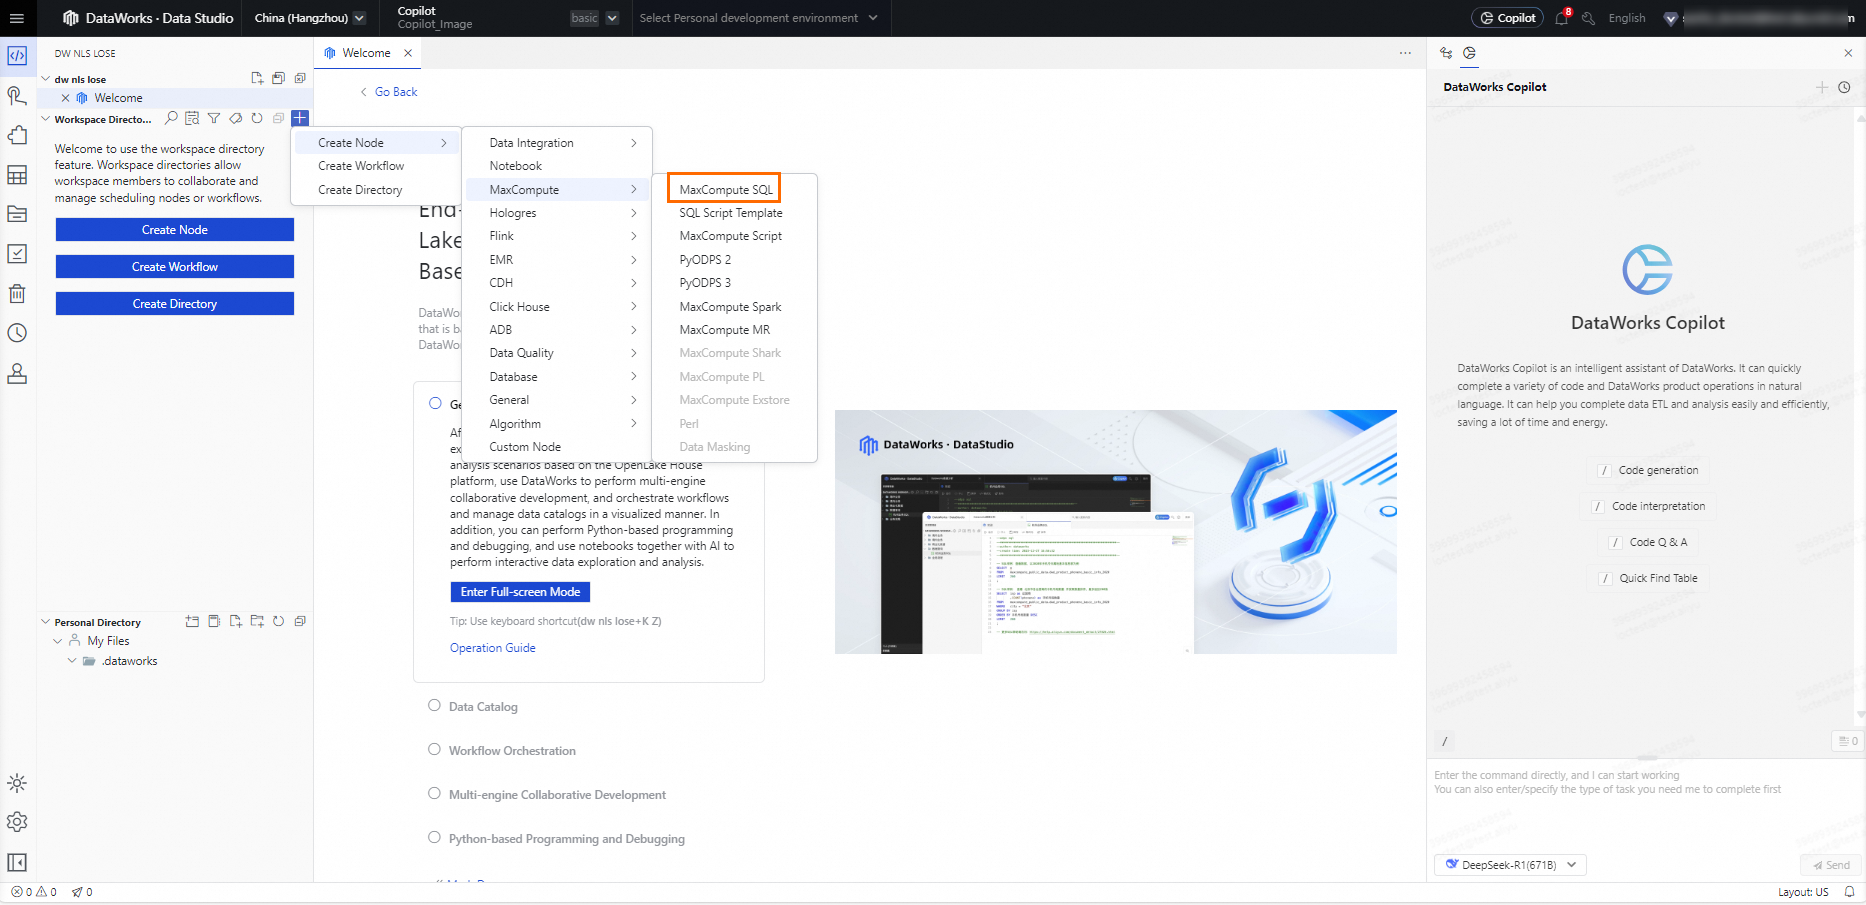Click the more options ellipsis in editor tab bar
Viewport: 1866px width, 905px height.
(1405, 53)
